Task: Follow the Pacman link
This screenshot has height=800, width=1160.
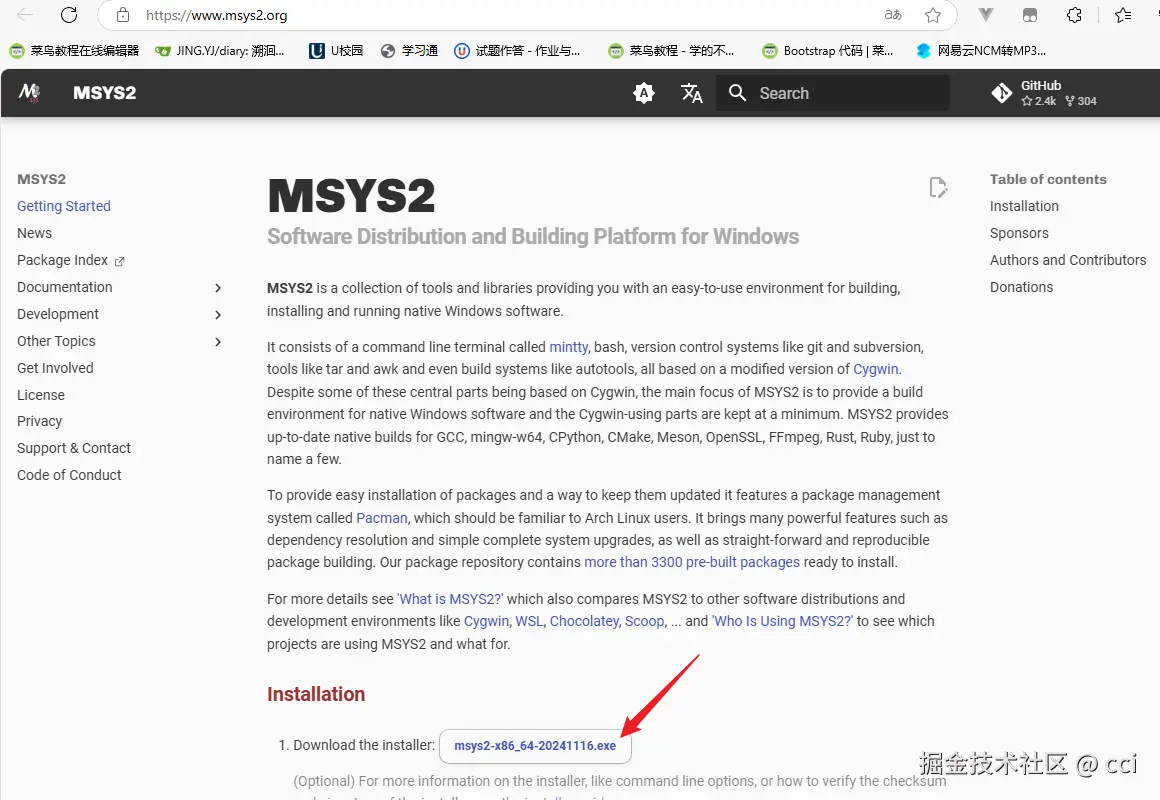Action: [x=382, y=518]
